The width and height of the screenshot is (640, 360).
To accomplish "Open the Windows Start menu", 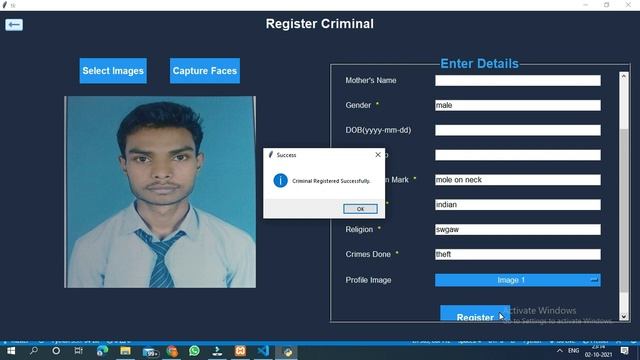I will pyautogui.click(x=11, y=351).
